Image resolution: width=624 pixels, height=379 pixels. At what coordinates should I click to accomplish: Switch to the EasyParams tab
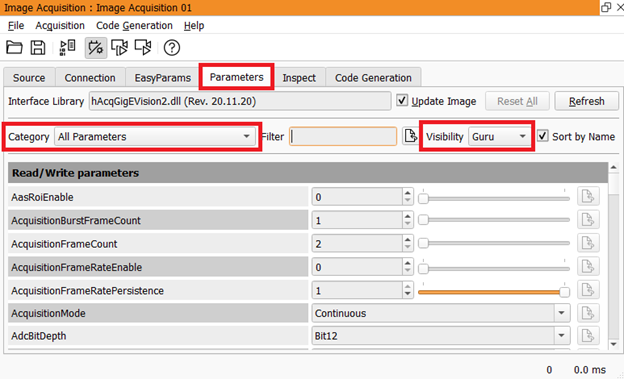(162, 78)
